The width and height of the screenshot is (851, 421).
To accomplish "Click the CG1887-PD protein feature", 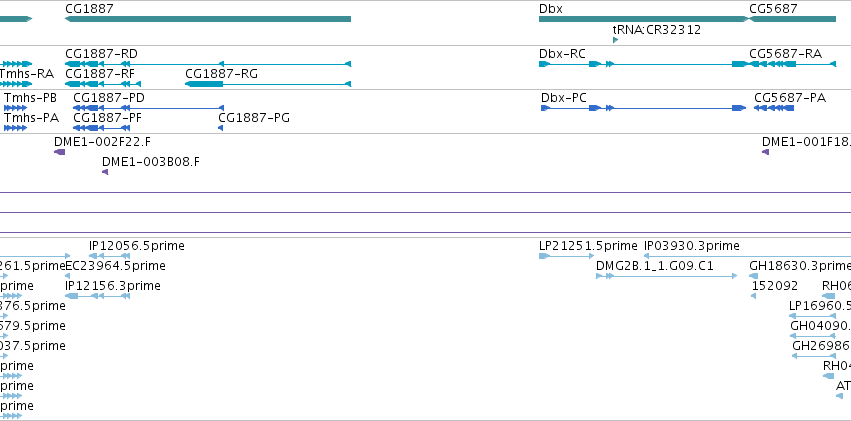I will 148,108.
